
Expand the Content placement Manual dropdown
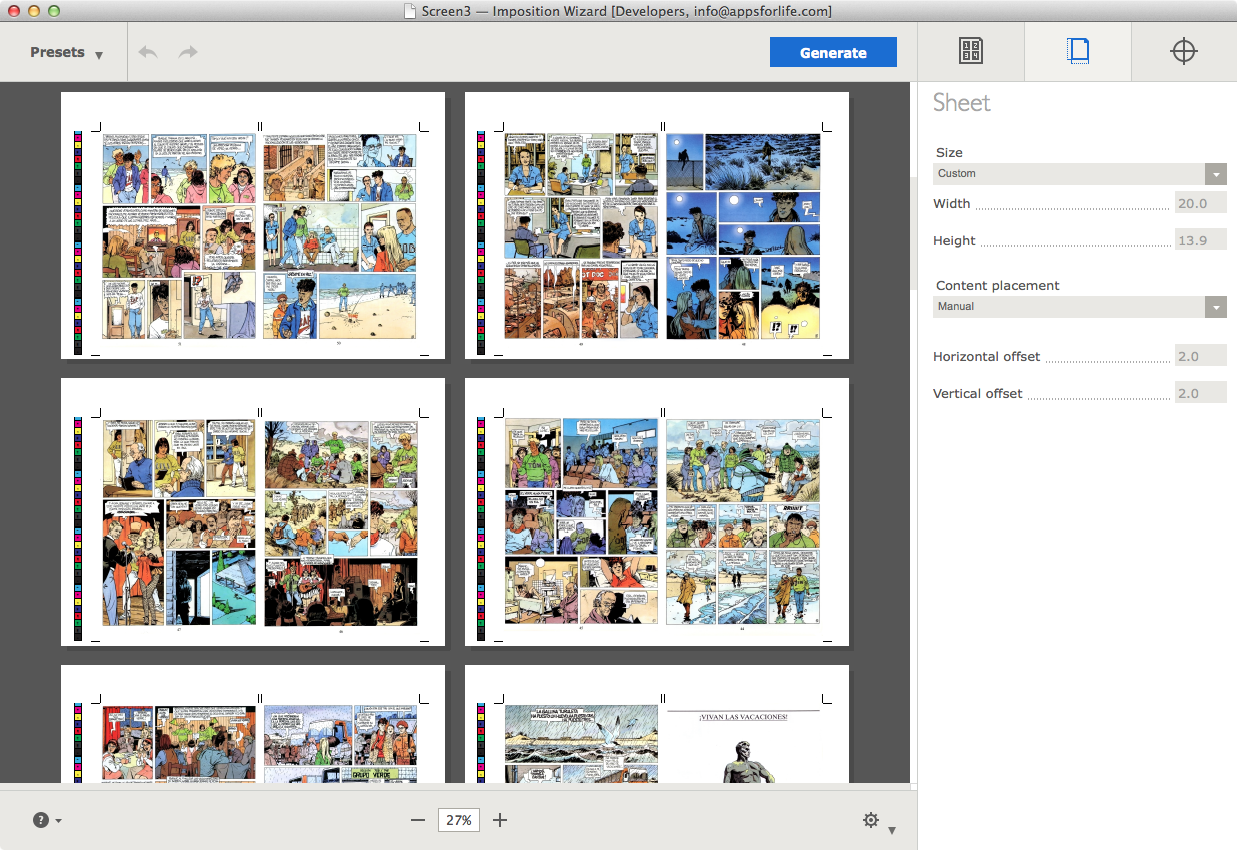(1079, 307)
